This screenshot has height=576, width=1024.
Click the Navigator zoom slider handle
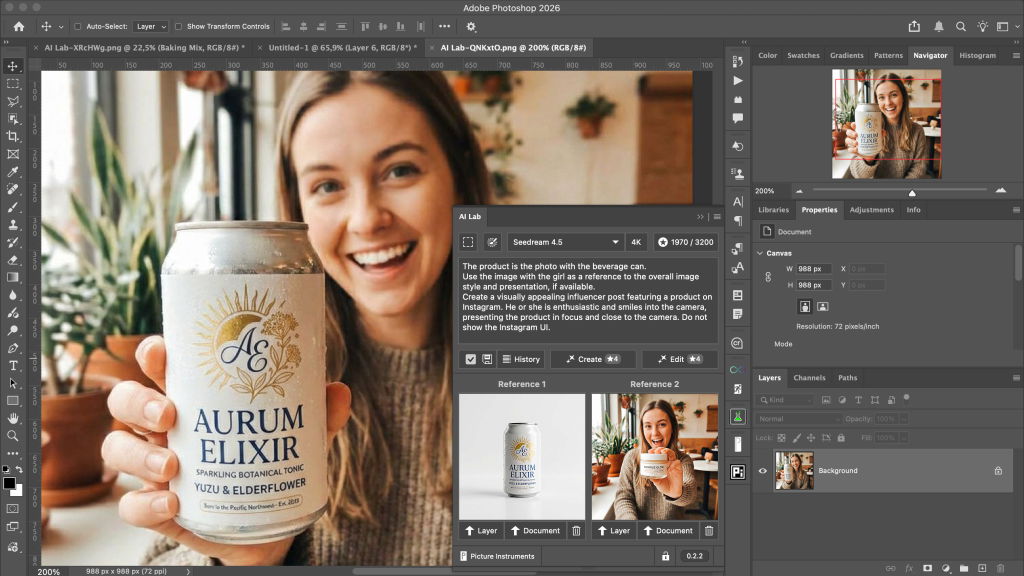pyautogui.click(x=911, y=192)
